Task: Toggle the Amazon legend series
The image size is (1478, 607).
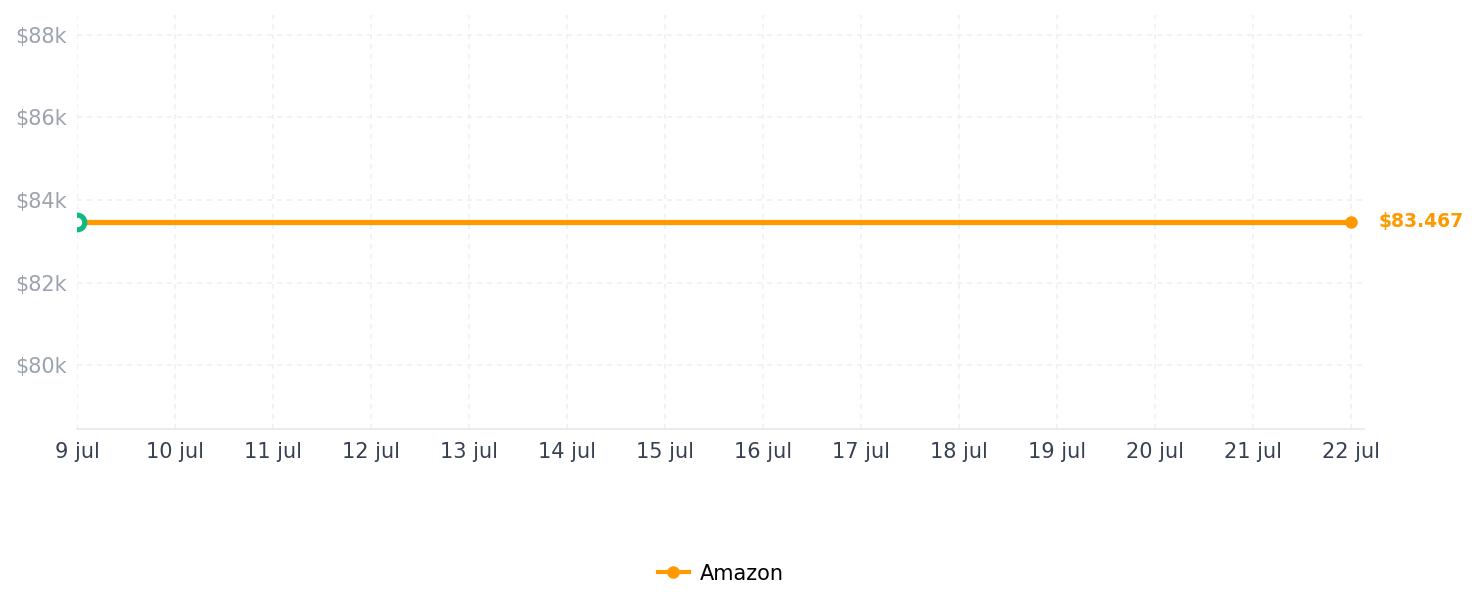Action: click(x=720, y=573)
